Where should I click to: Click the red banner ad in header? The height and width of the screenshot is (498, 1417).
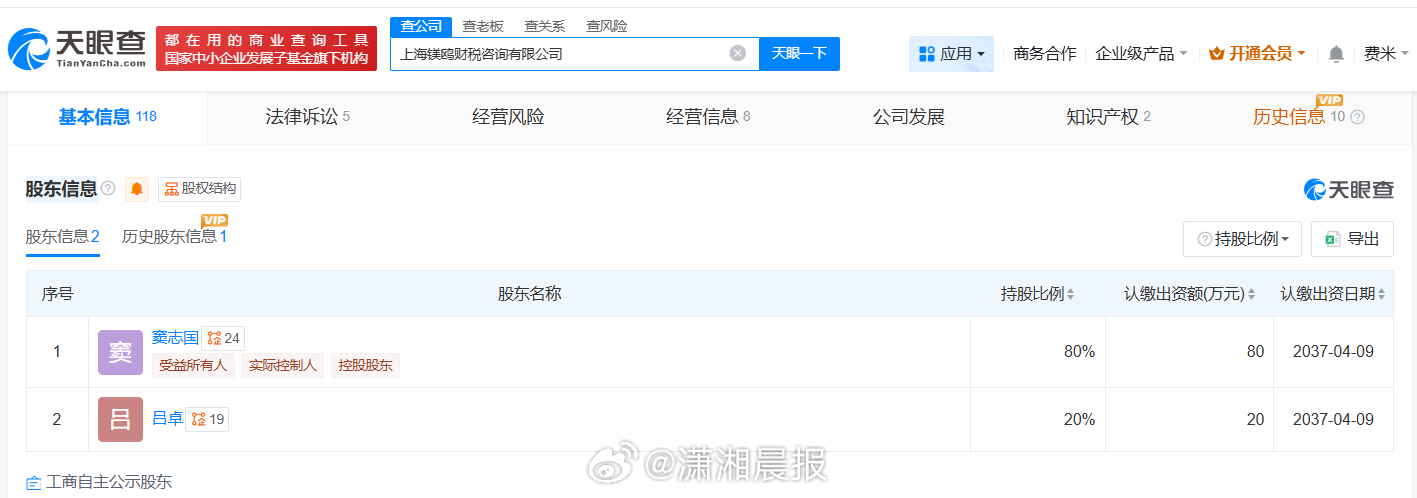point(266,49)
